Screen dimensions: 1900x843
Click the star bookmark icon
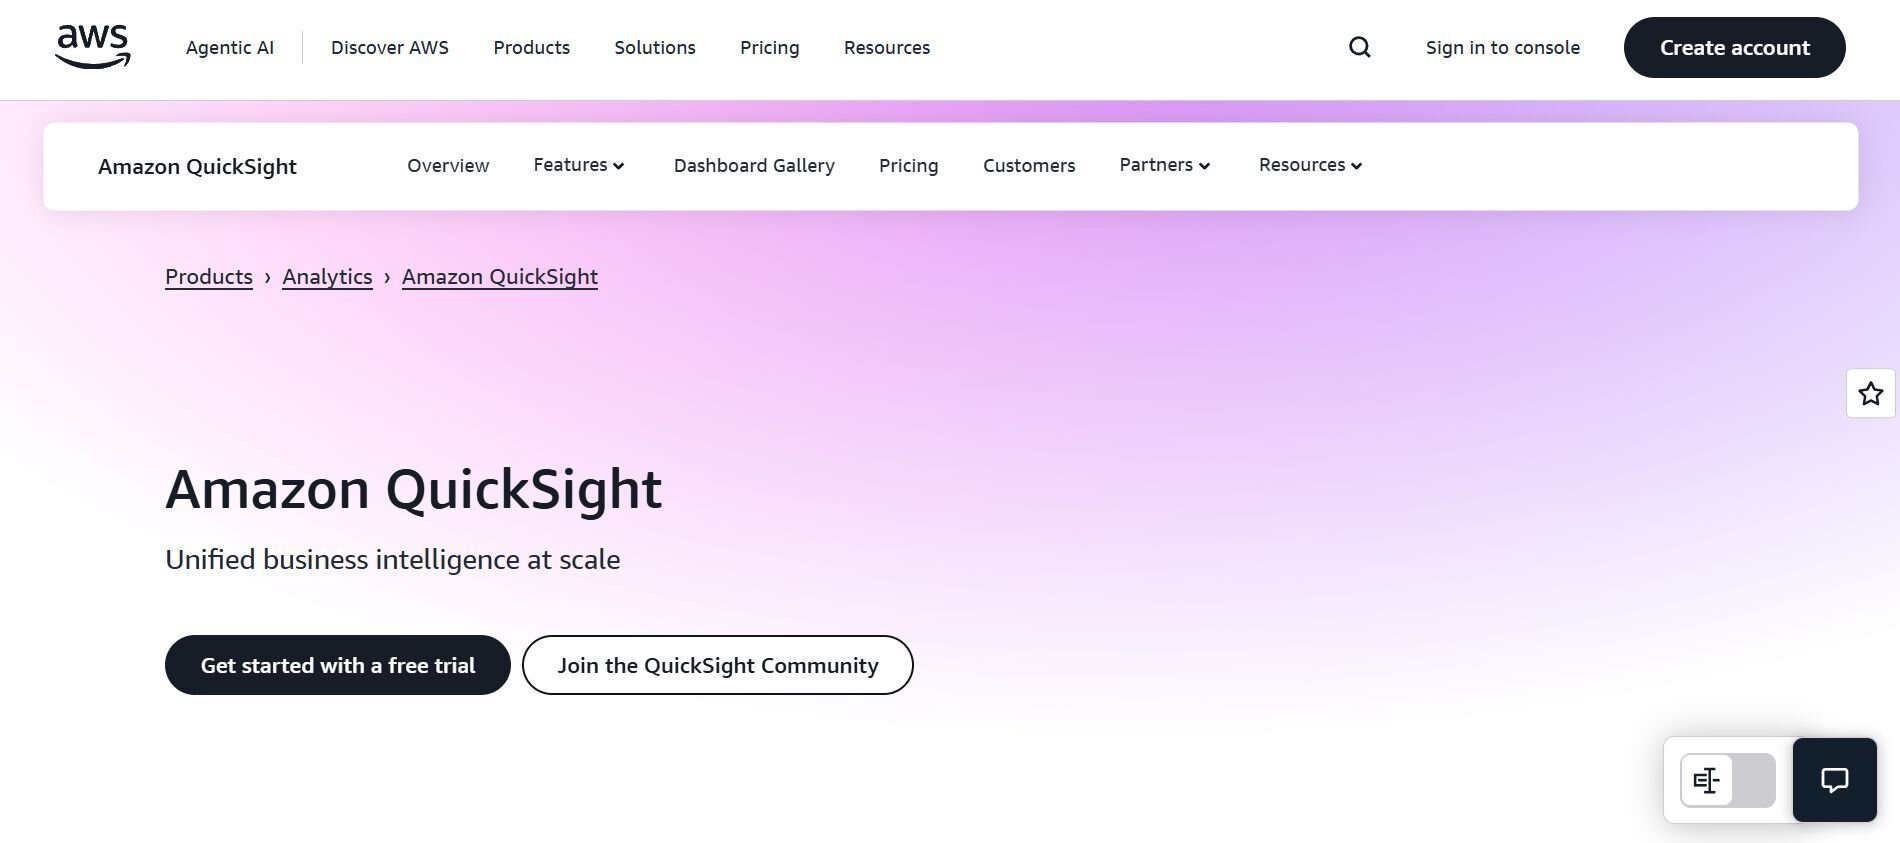1870,393
